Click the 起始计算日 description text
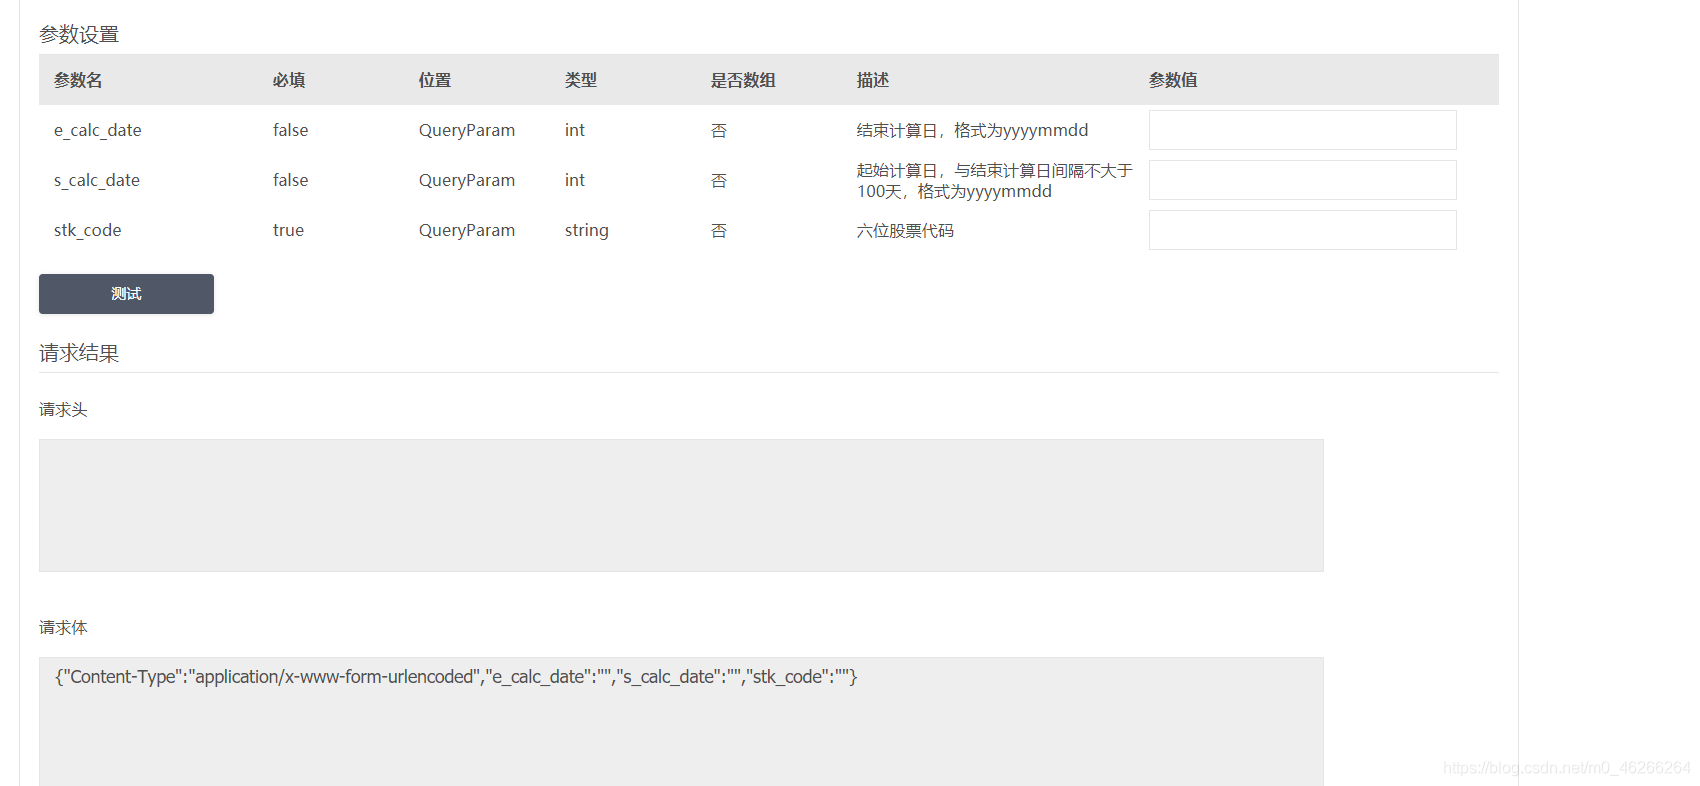Screen dimensions: 1700x786 pos(995,181)
